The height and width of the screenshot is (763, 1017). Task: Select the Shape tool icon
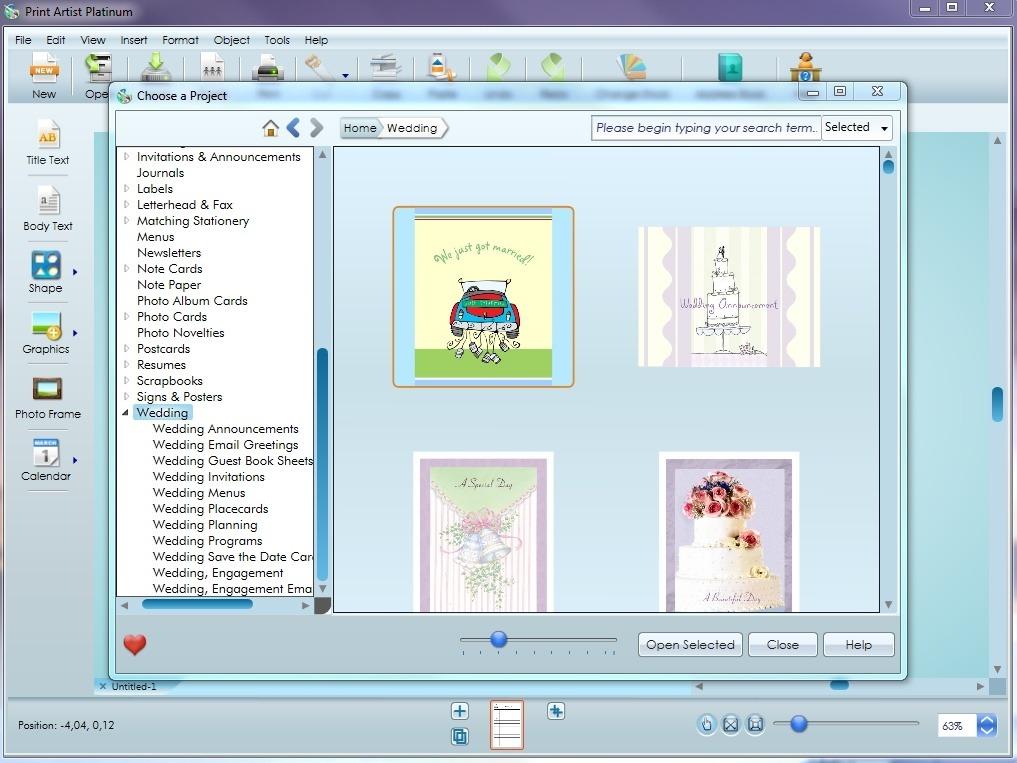tap(46, 265)
